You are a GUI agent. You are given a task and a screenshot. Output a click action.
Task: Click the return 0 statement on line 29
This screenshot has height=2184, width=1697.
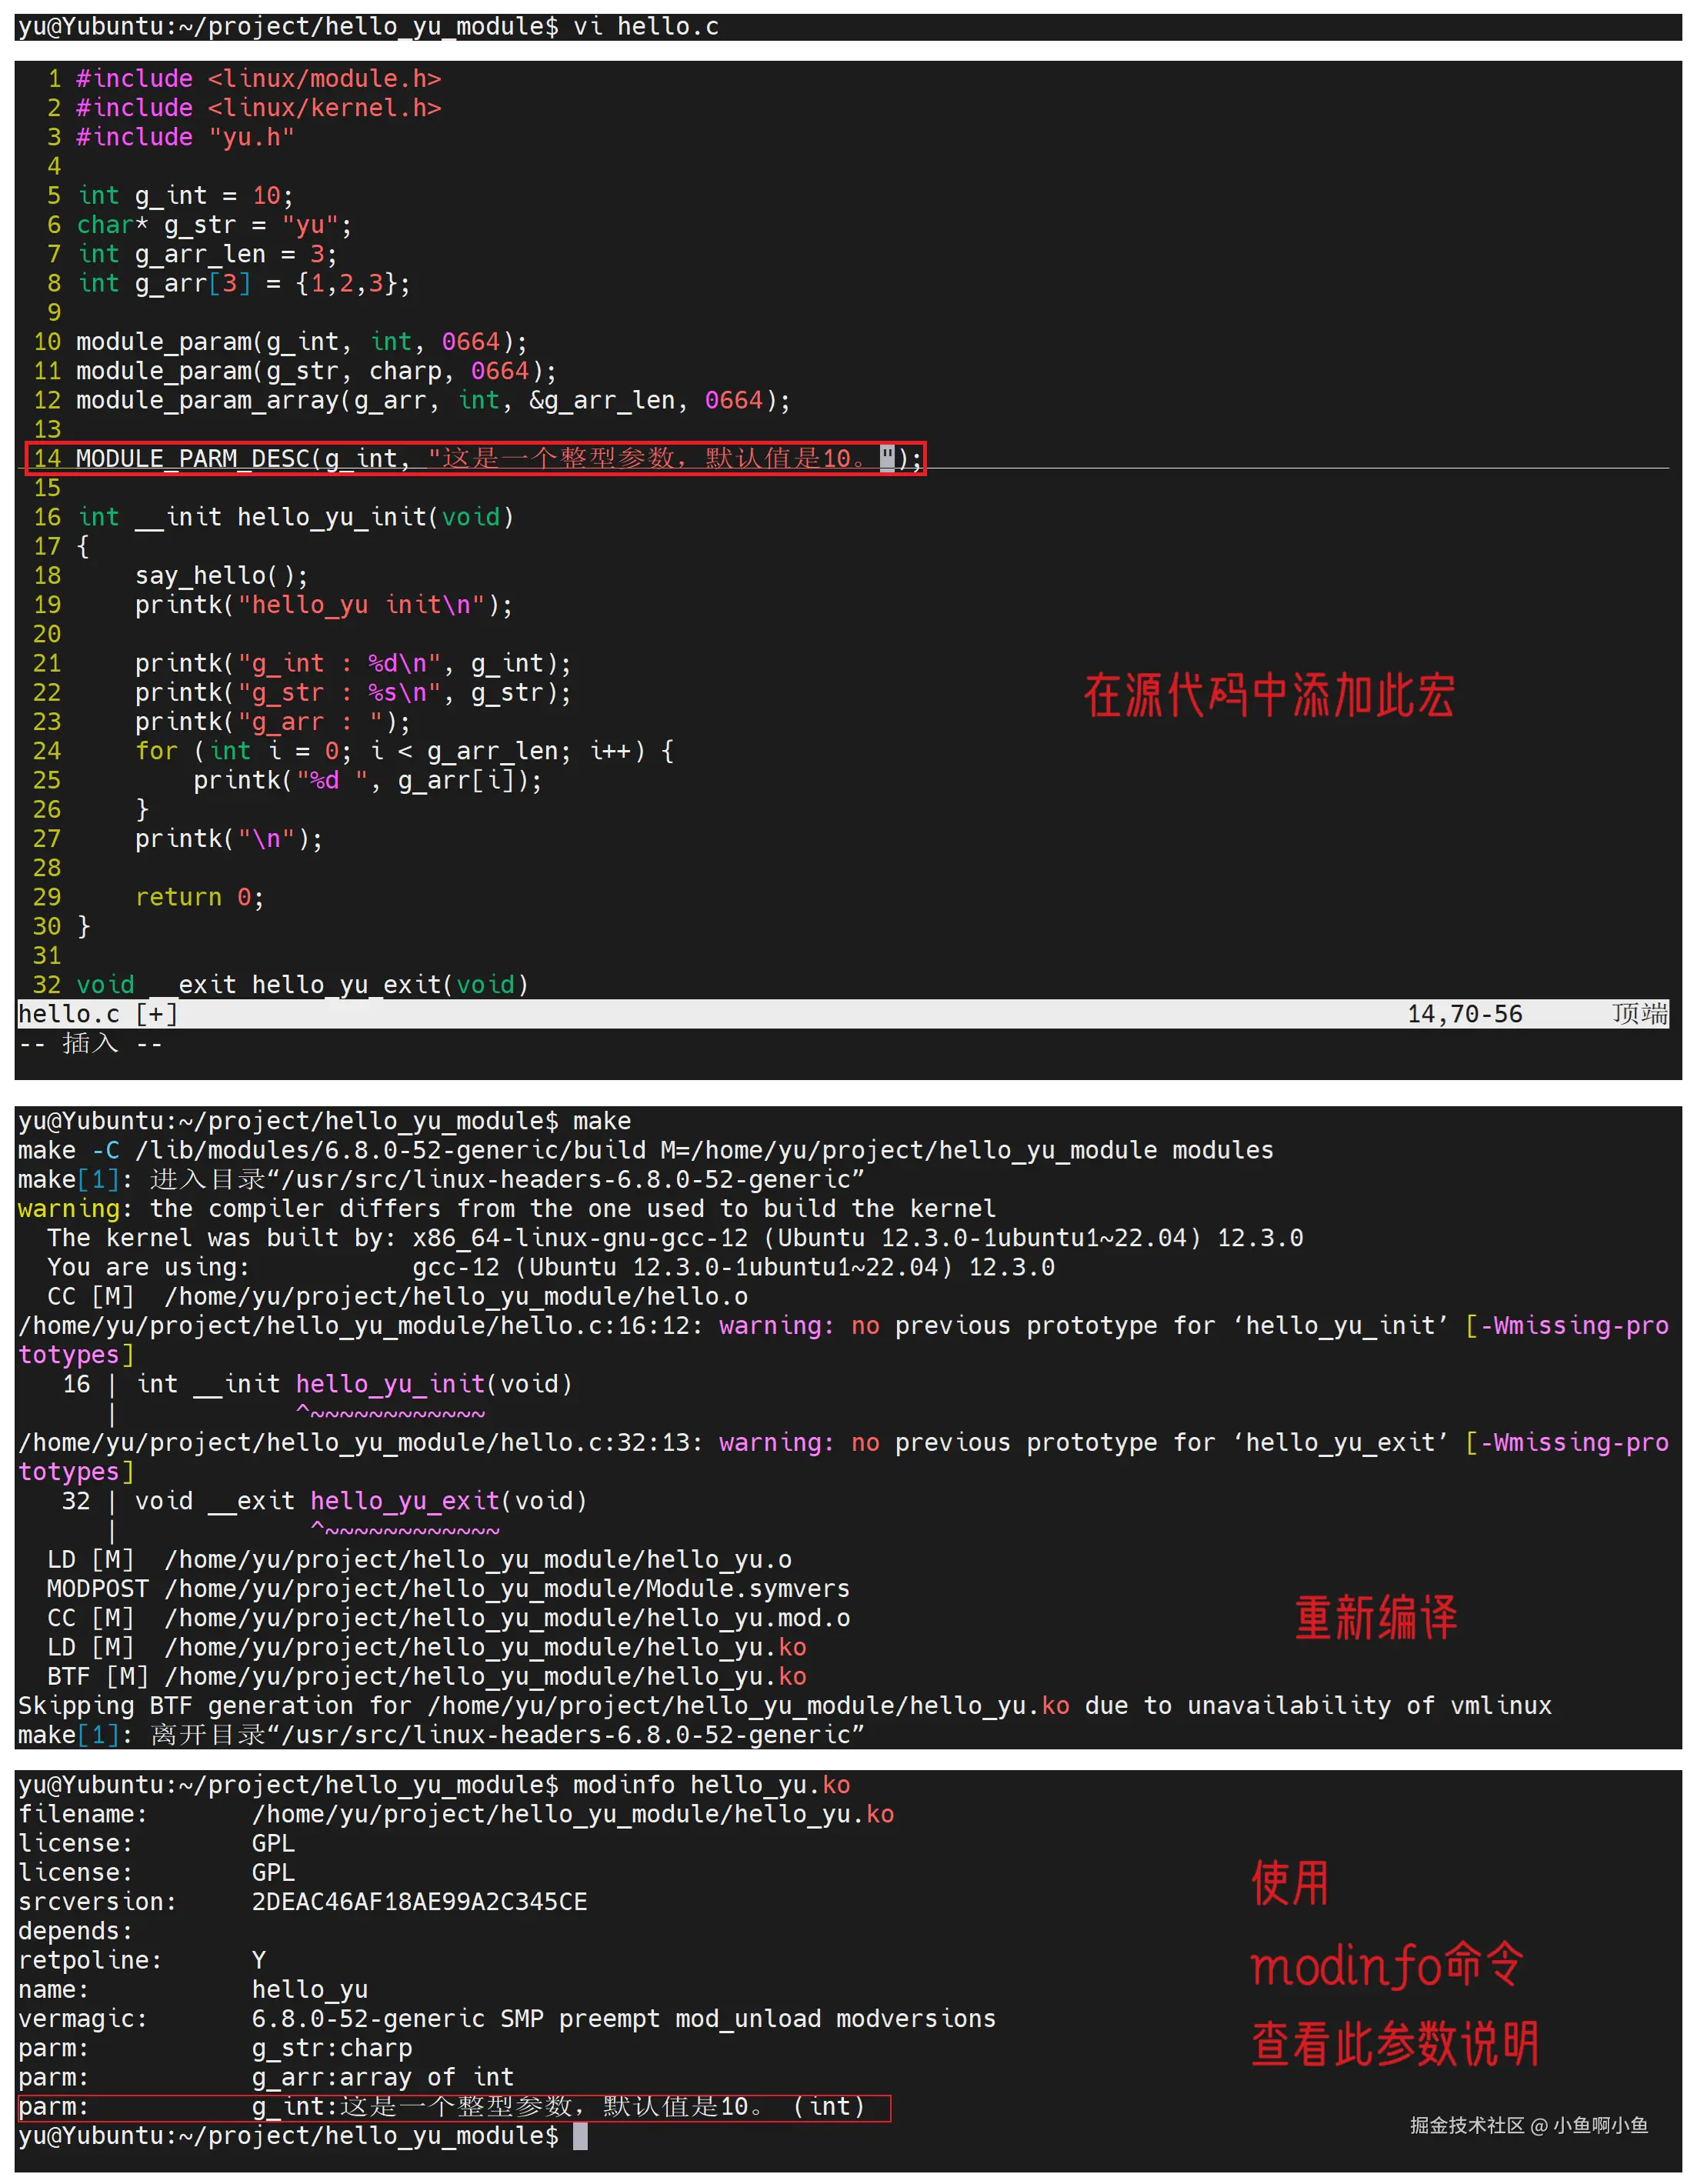199,897
